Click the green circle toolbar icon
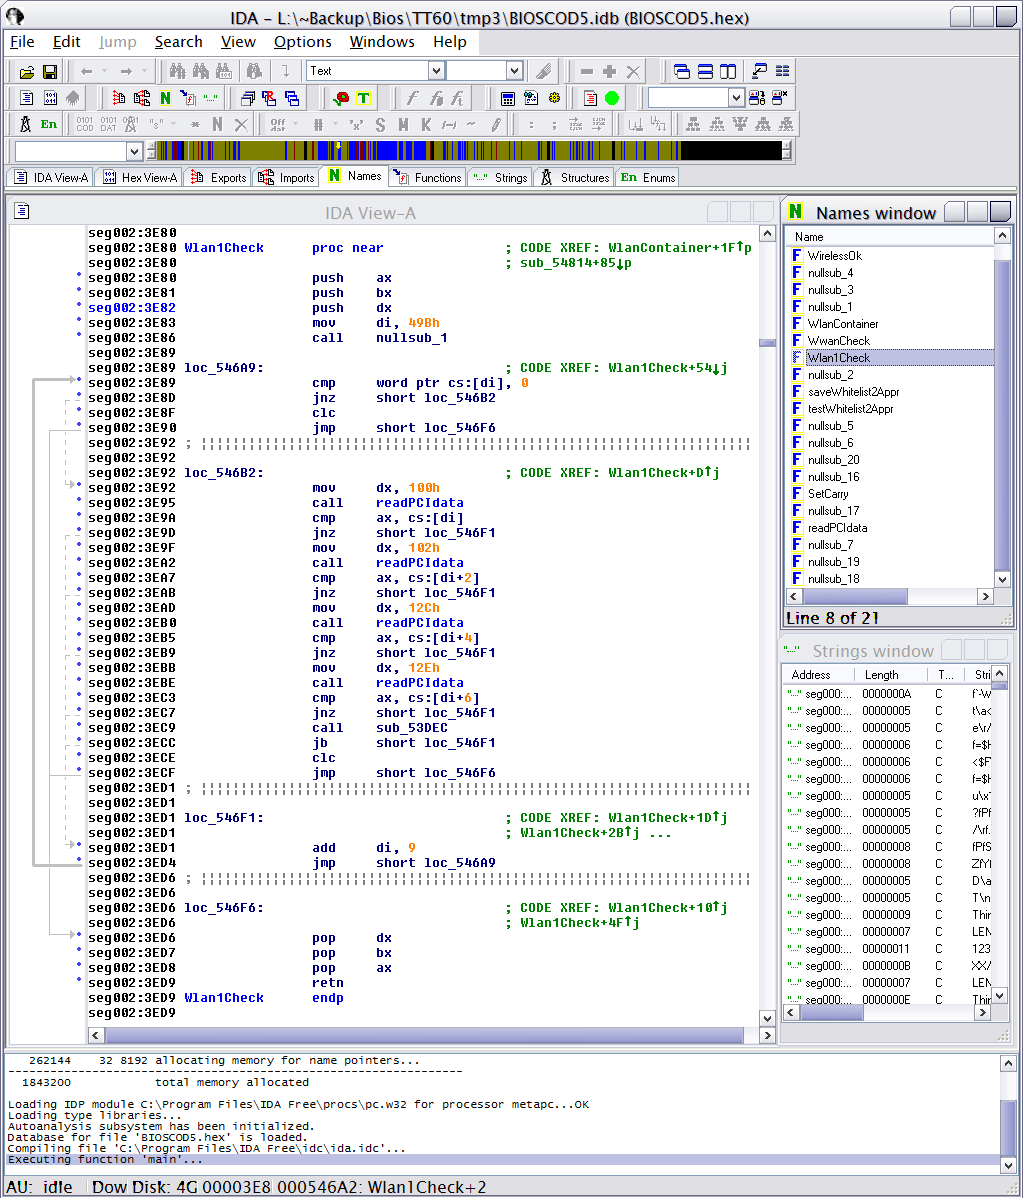 (x=612, y=98)
